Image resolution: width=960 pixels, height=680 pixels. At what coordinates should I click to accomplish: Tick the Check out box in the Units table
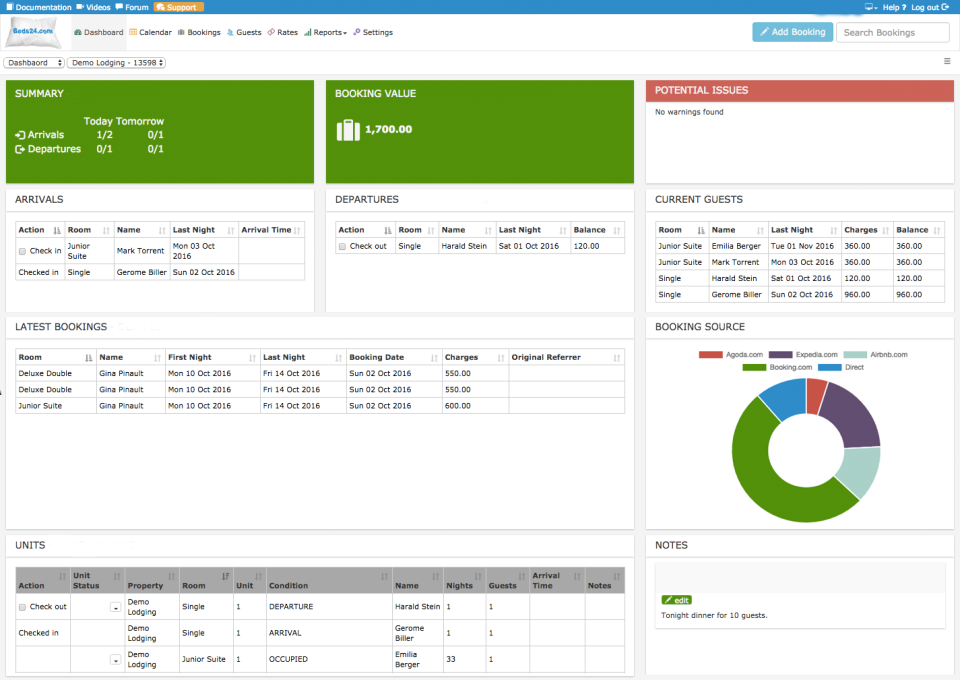tap(22, 605)
